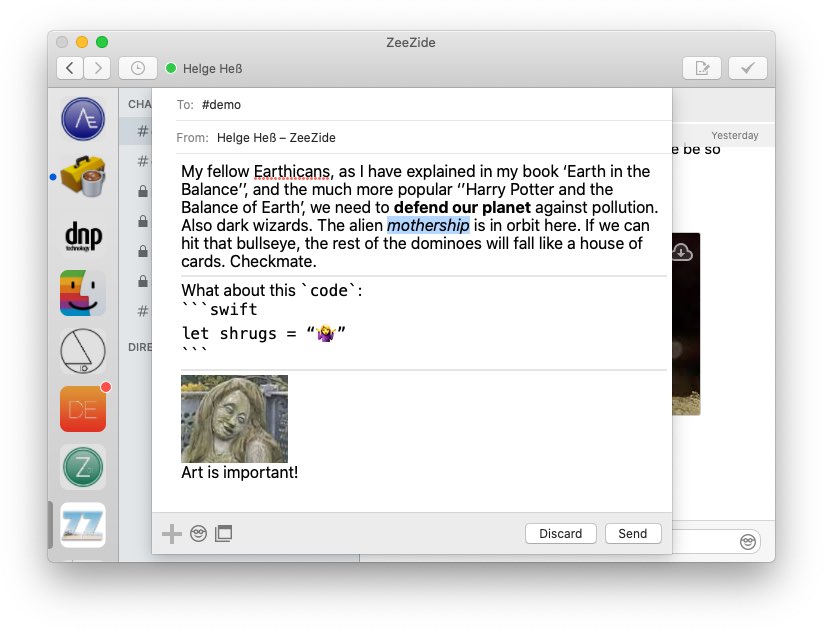Send the drafted message
This screenshot has height=629, width=823.
click(x=633, y=533)
